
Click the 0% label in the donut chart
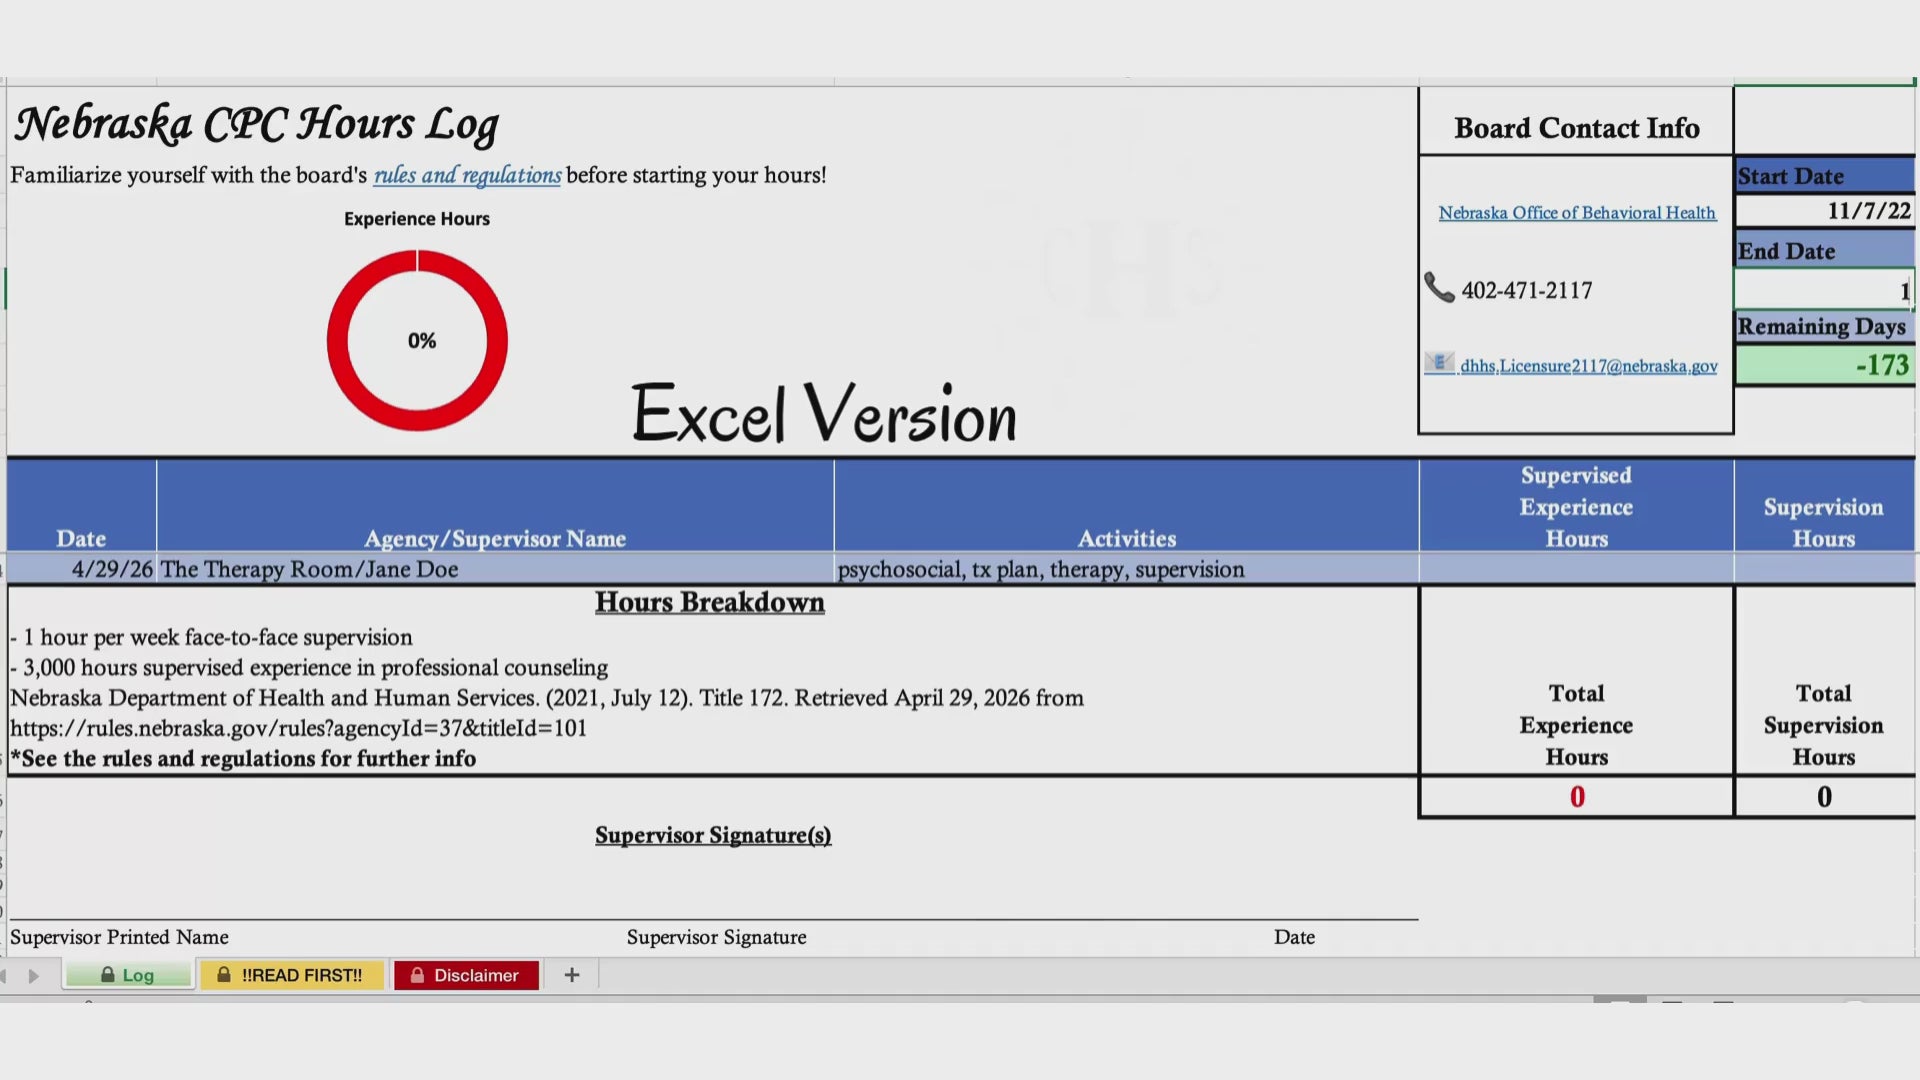[x=422, y=341]
